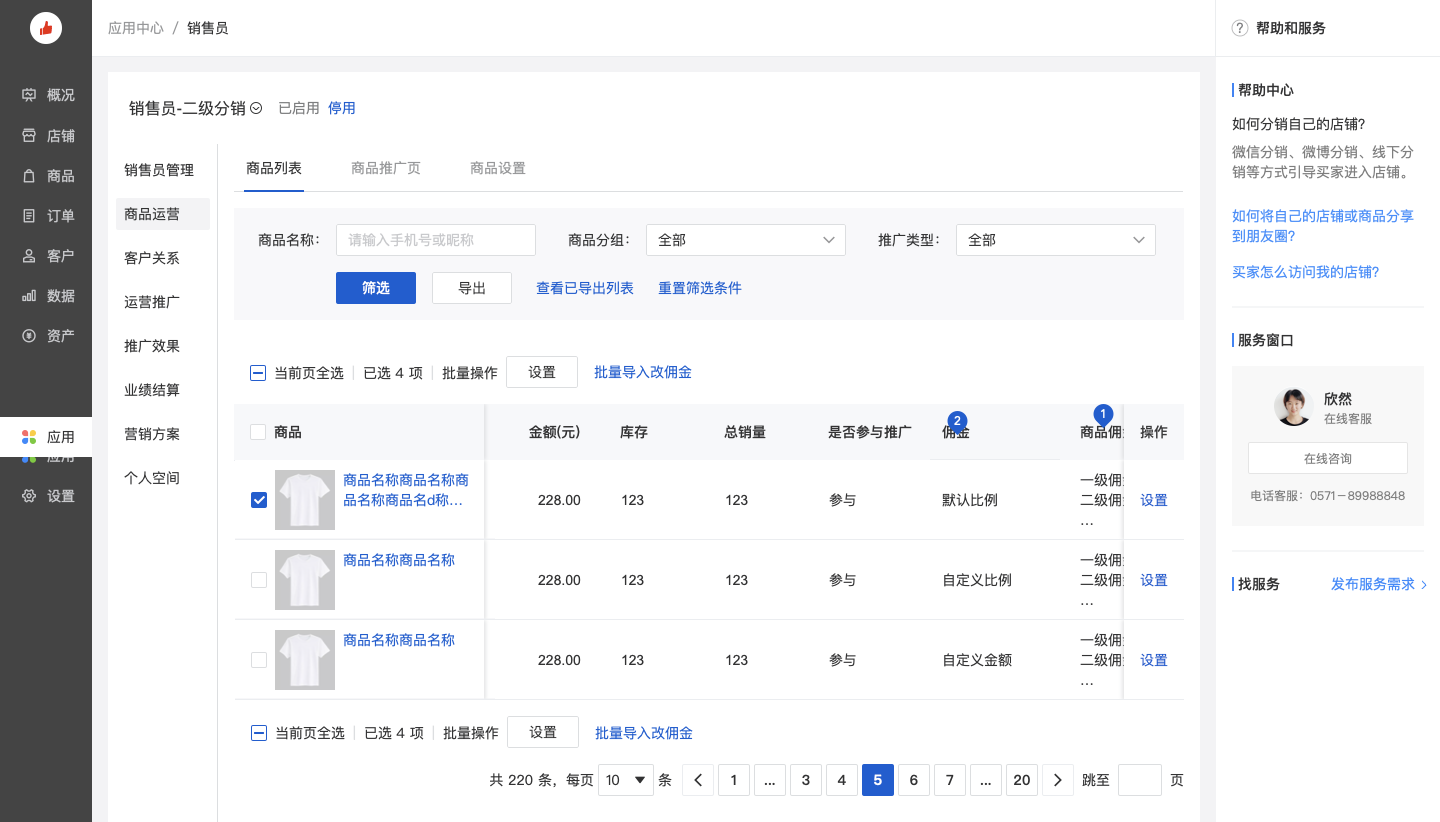Click the help question mark icon
Viewport: 1440px width, 822px height.
point(1240,28)
